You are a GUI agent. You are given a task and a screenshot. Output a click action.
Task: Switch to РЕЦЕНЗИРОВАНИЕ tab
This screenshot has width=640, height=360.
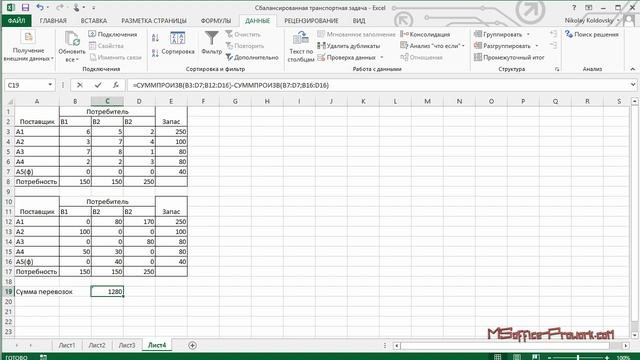point(311,20)
